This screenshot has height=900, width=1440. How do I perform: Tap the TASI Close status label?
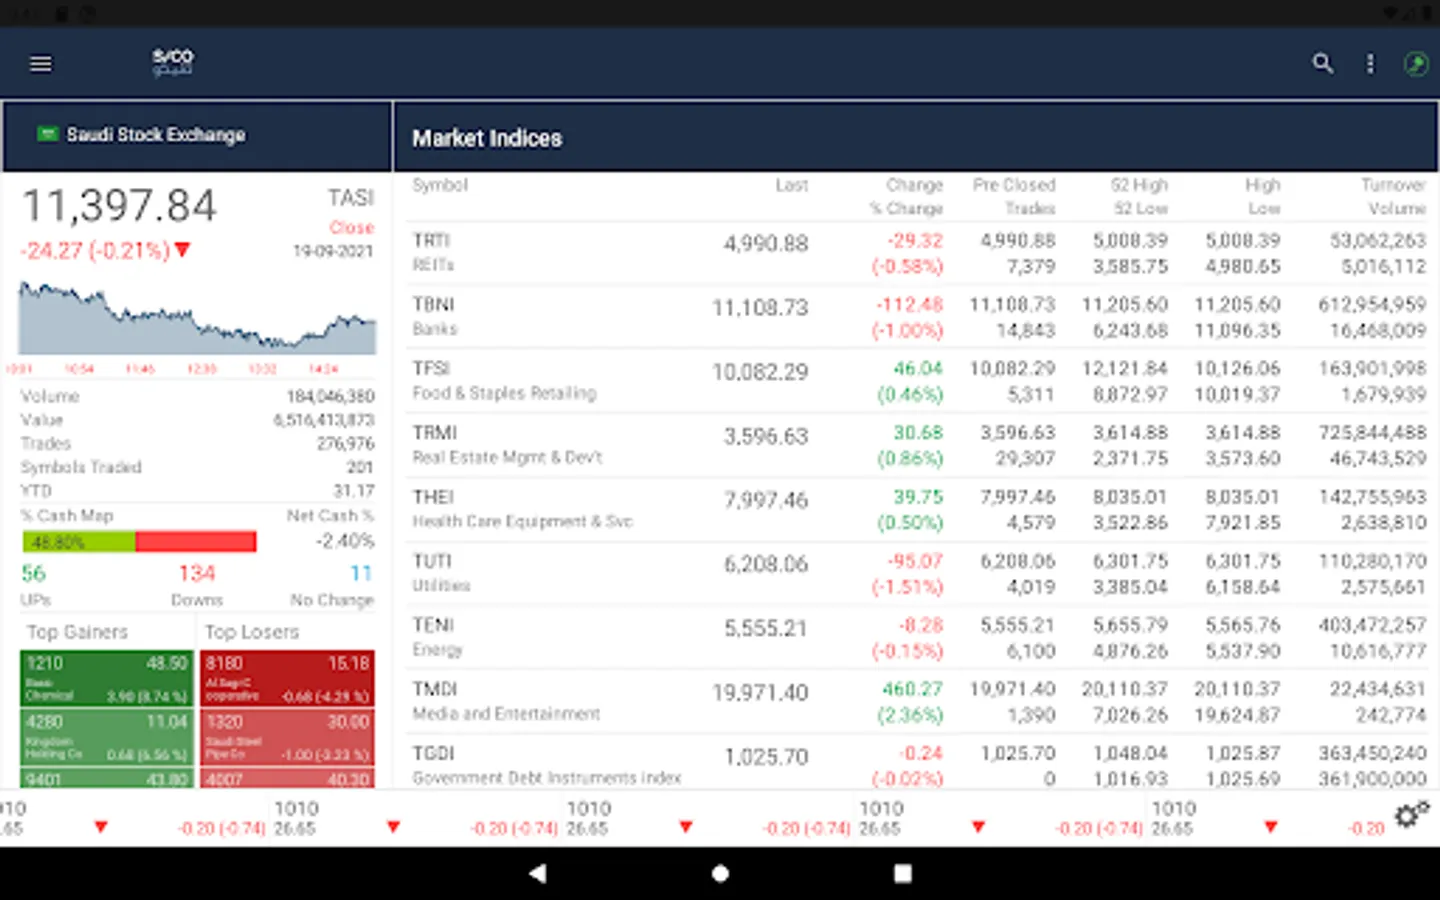[352, 228]
